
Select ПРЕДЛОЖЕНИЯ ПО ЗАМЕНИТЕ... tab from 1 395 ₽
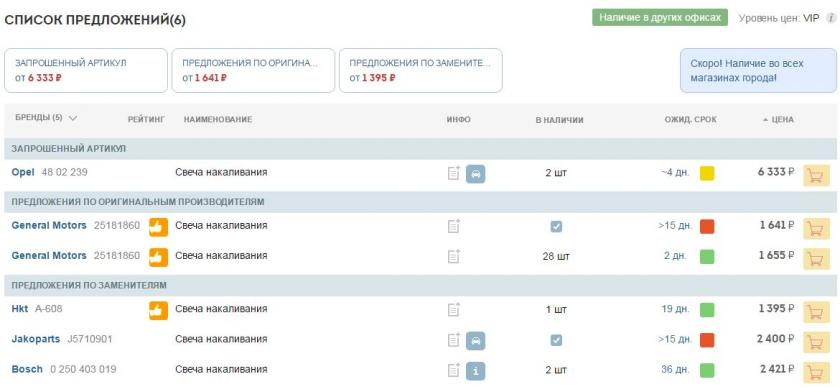click(x=421, y=70)
